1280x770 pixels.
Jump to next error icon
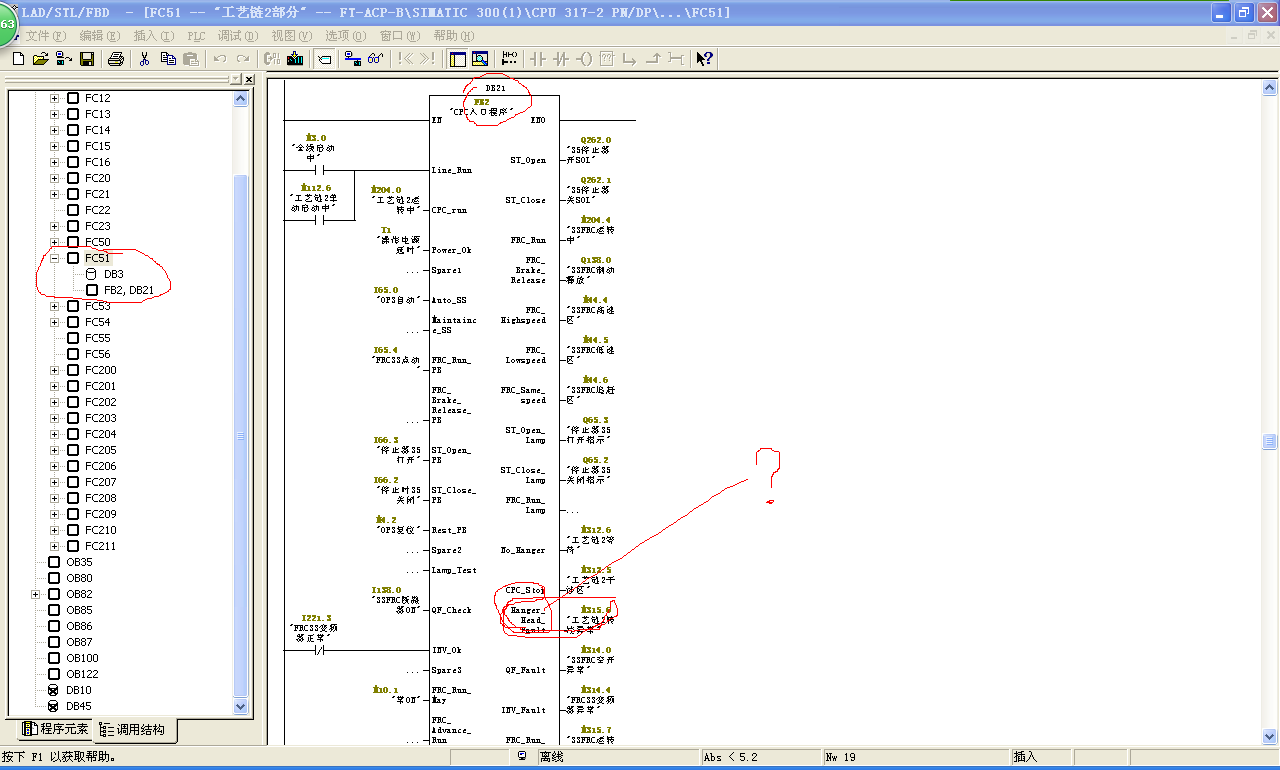coord(428,59)
